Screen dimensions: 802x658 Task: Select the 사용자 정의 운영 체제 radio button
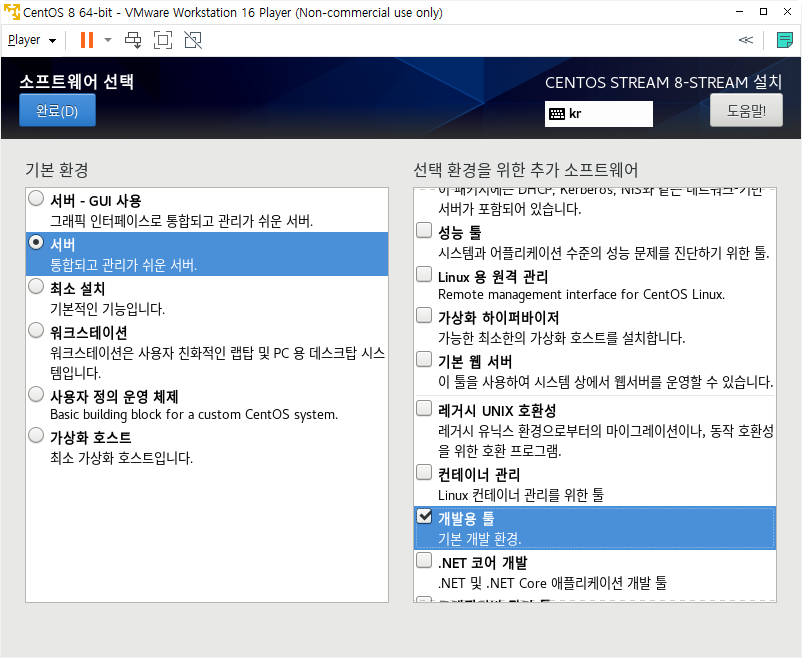pos(36,394)
